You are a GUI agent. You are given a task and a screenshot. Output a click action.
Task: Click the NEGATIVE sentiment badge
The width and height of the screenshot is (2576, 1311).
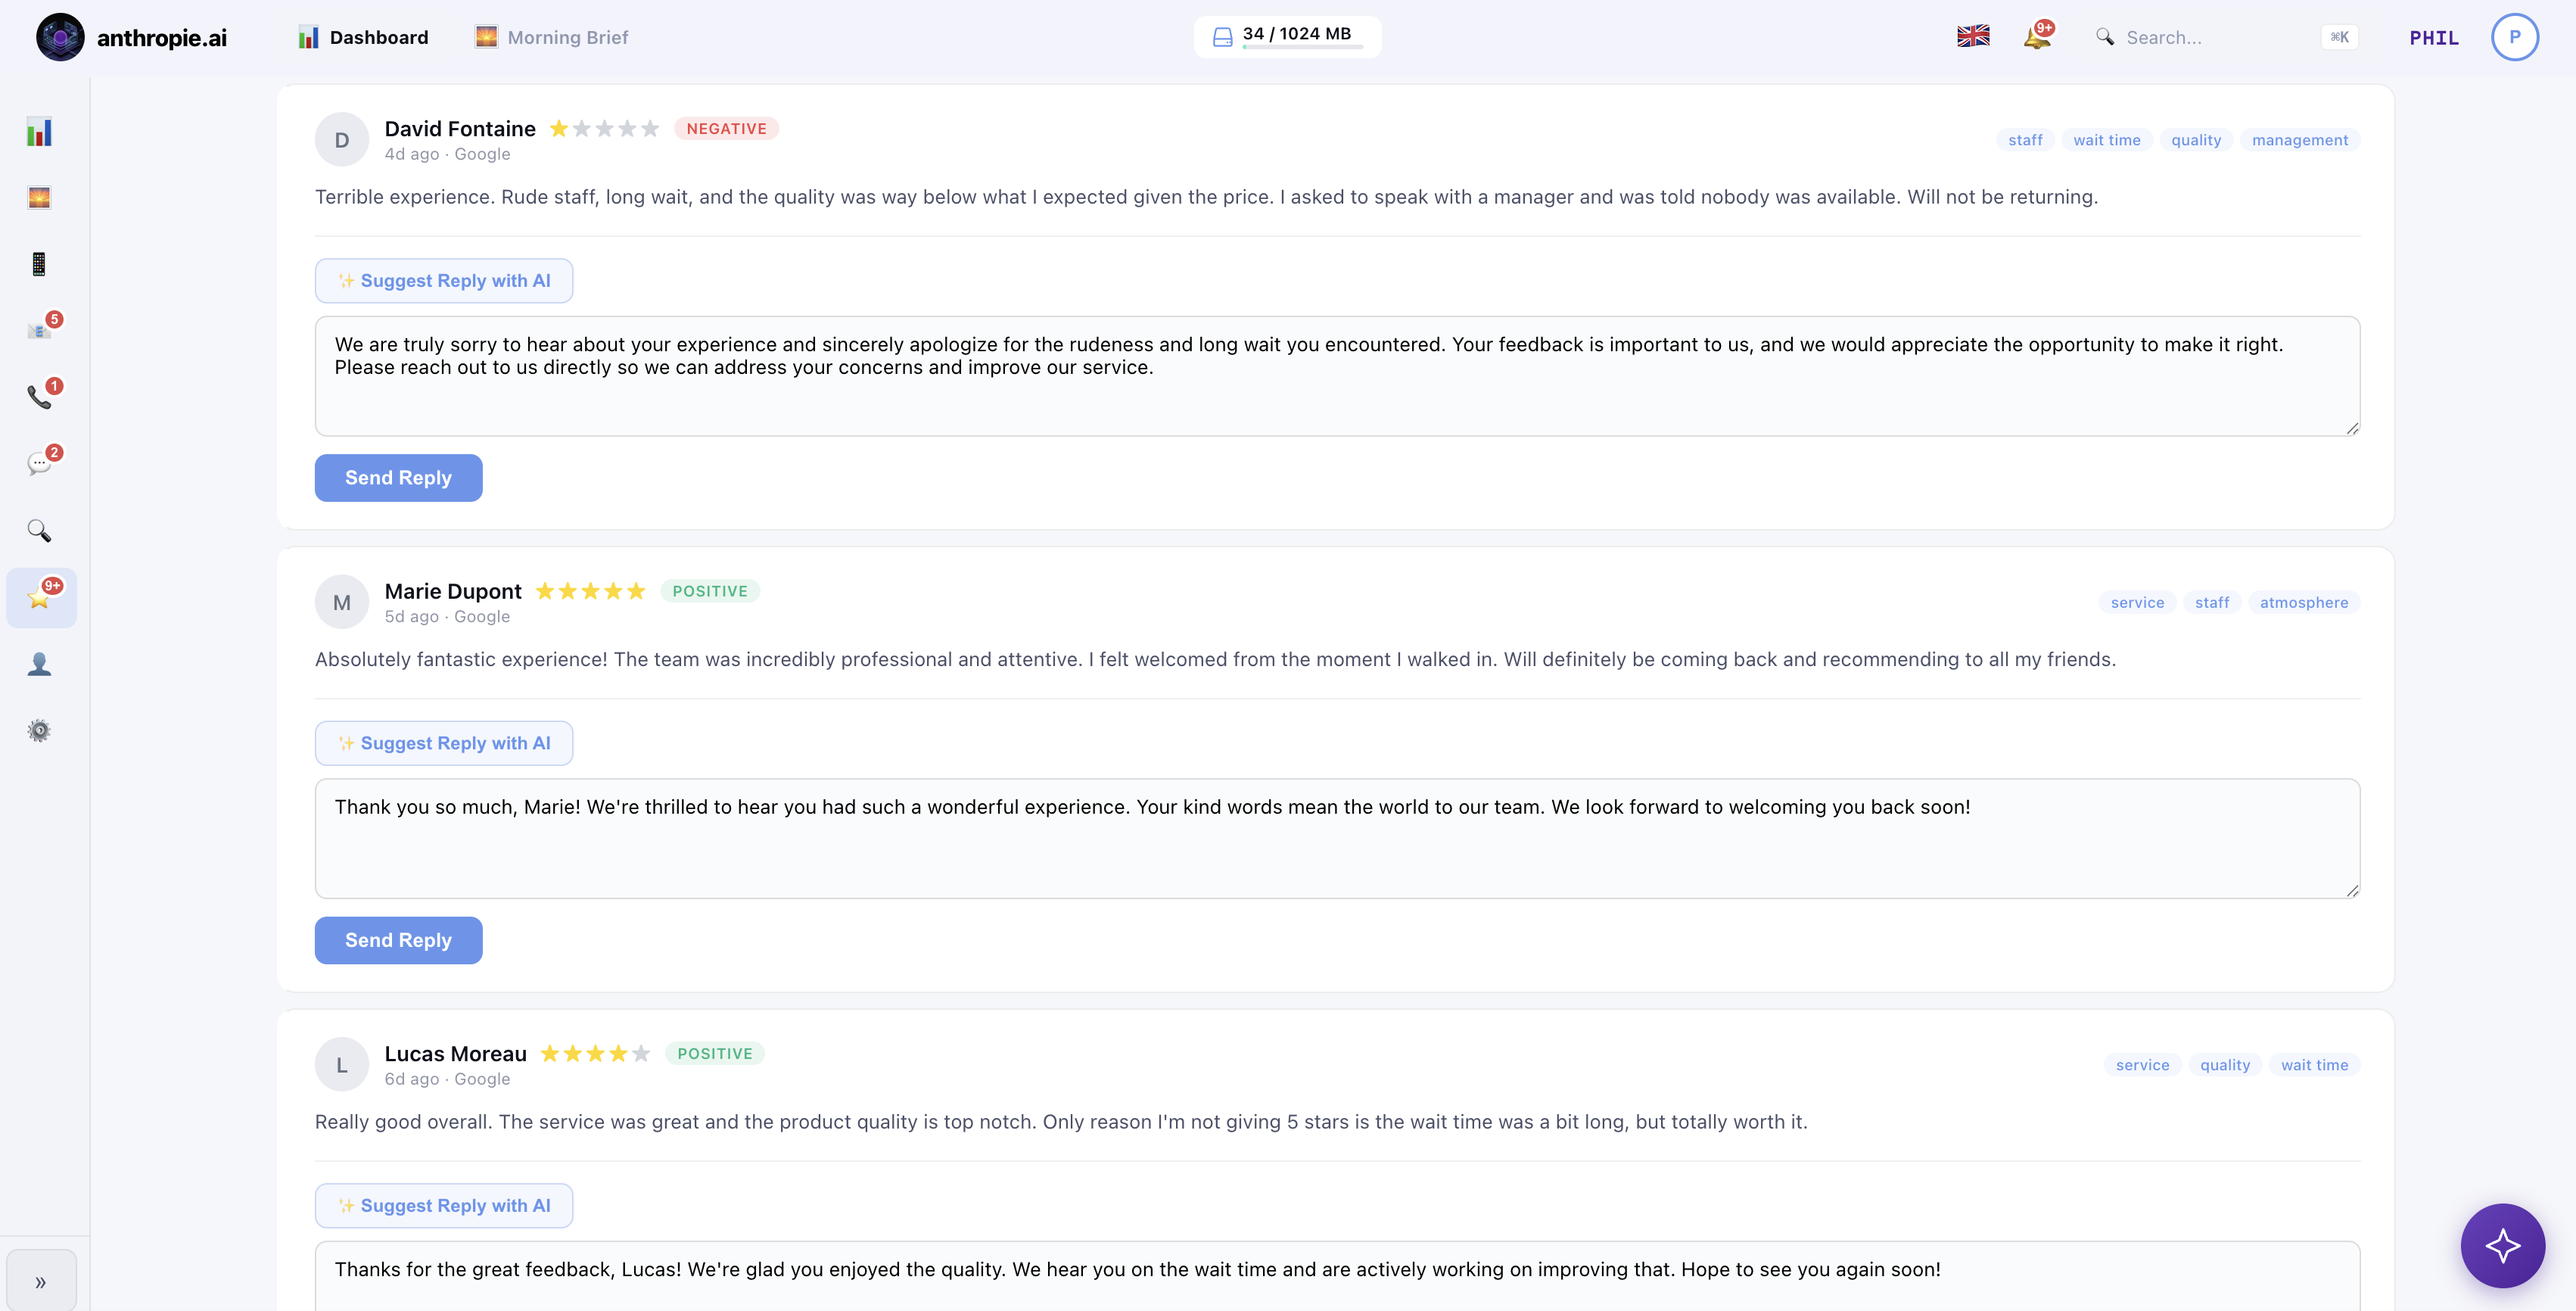pyautogui.click(x=726, y=129)
